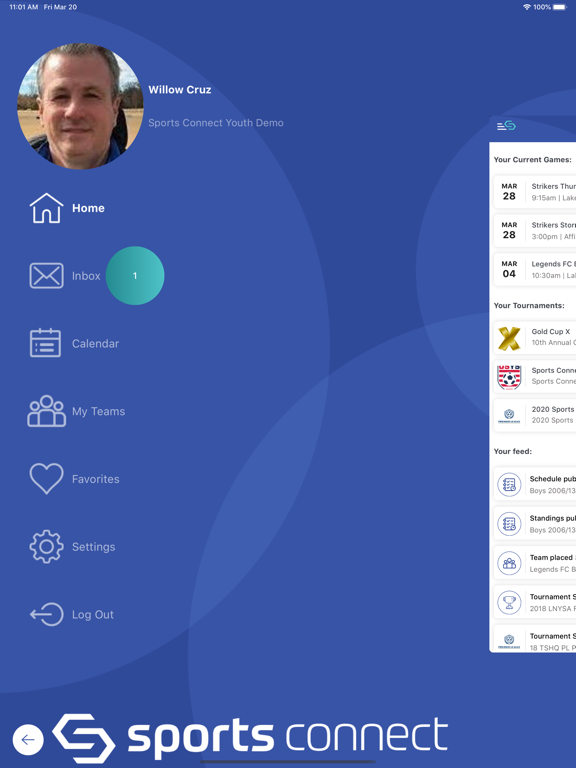Tap the round back arrow button

click(x=28, y=740)
